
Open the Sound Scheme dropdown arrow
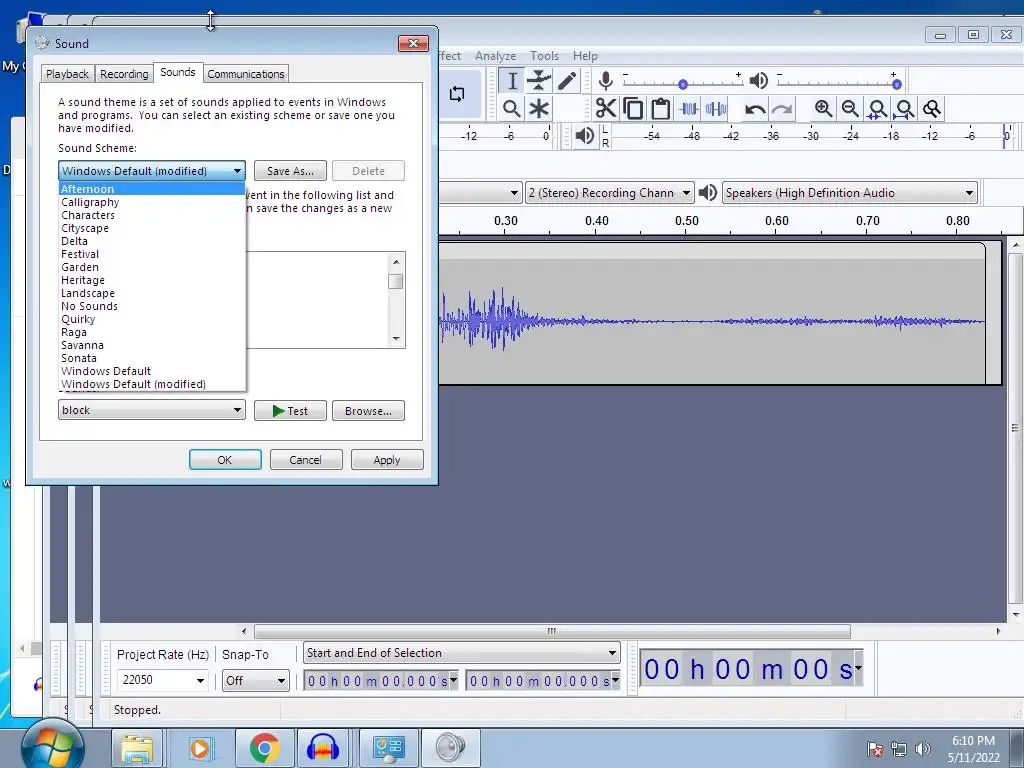pos(237,171)
